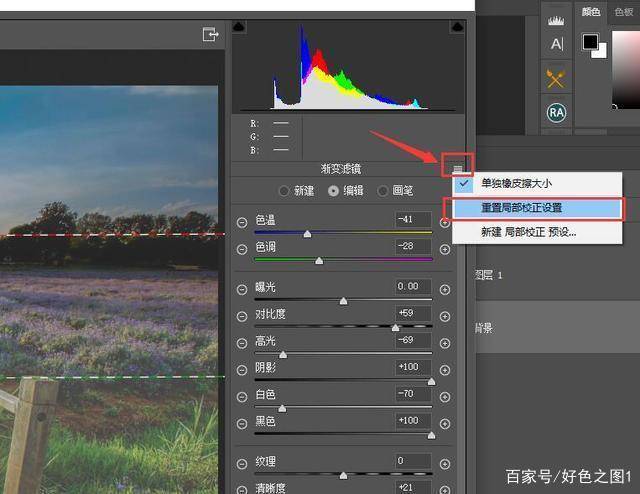Choose 重置局部校正设置 from menu
The width and height of the screenshot is (640, 494).
[x=537, y=208]
